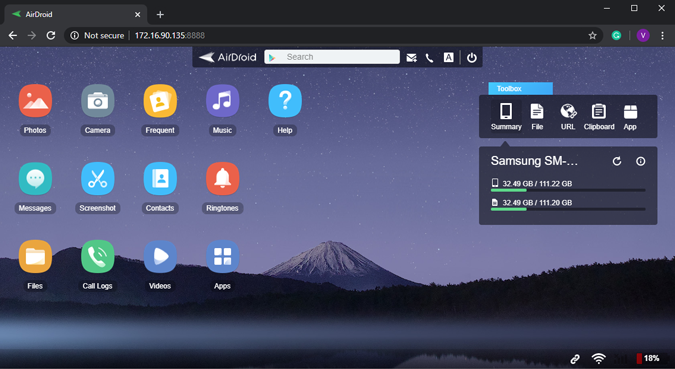This screenshot has width=675, height=369.
Task: Open the Ringtones icon
Action: pyautogui.click(x=223, y=179)
